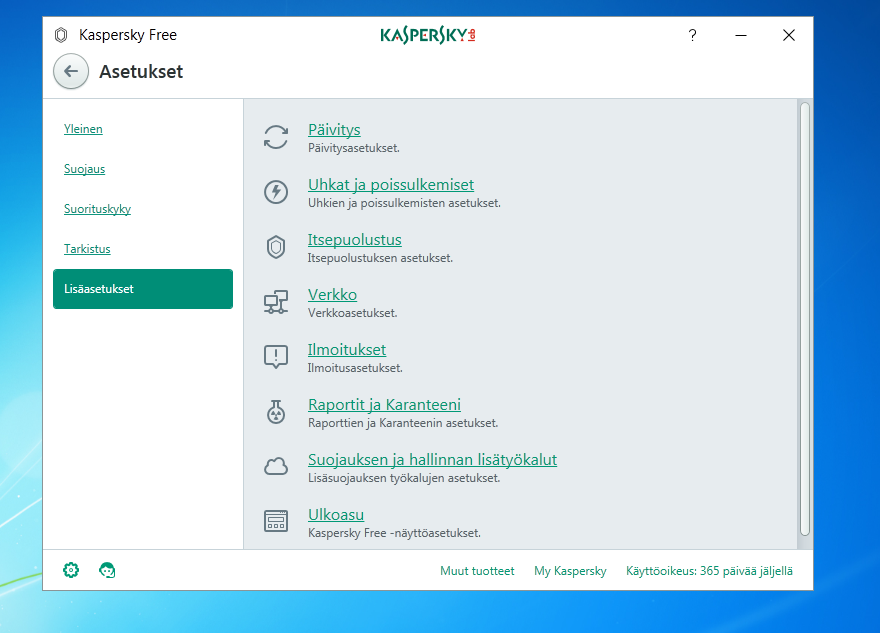The image size is (880, 633).
Task: Click the window layout icon beside Ulkoasu
Action: [x=276, y=521]
